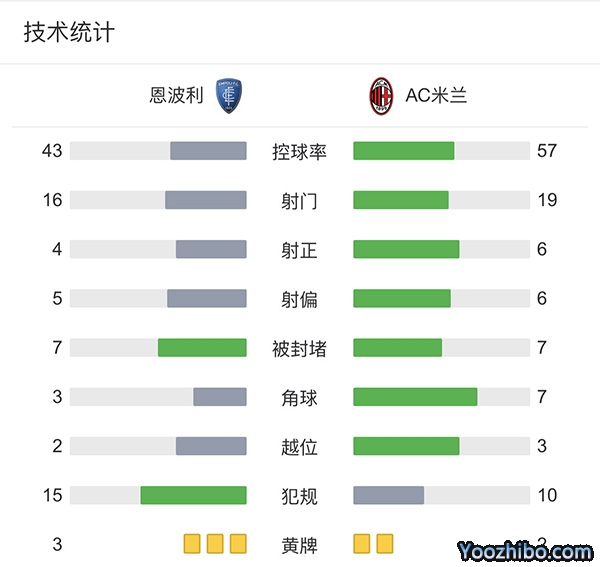
Task: Click Empoli's third yellow card icon
Action: 238,544
